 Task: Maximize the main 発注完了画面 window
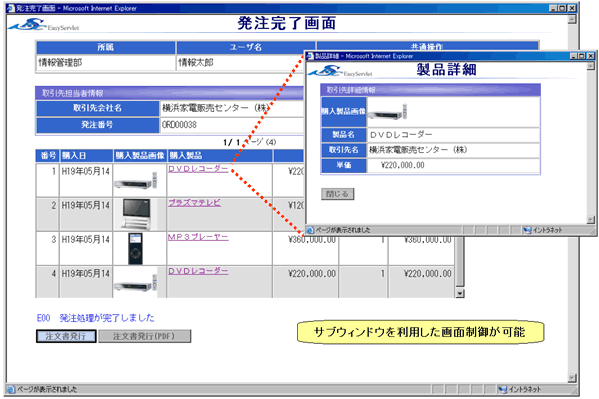[x=563, y=8]
